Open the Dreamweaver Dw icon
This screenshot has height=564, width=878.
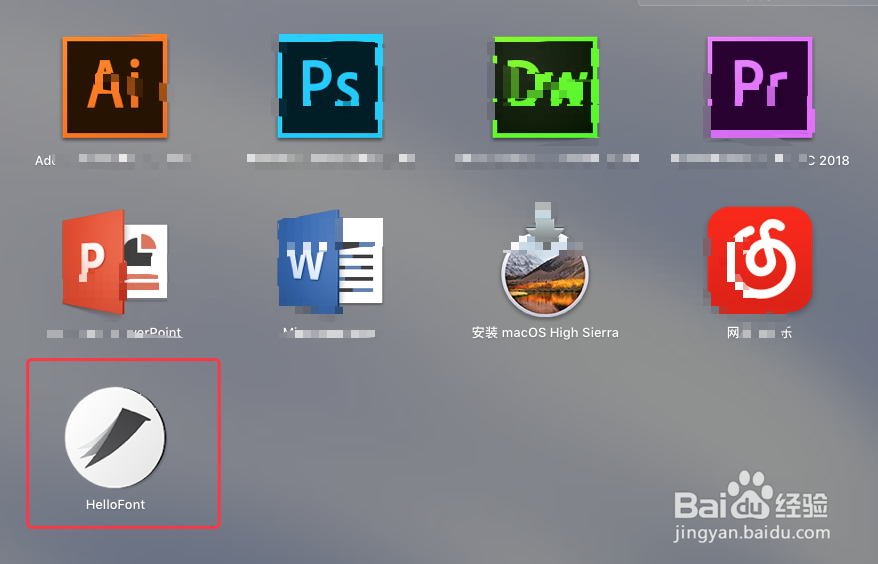click(545, 87)
